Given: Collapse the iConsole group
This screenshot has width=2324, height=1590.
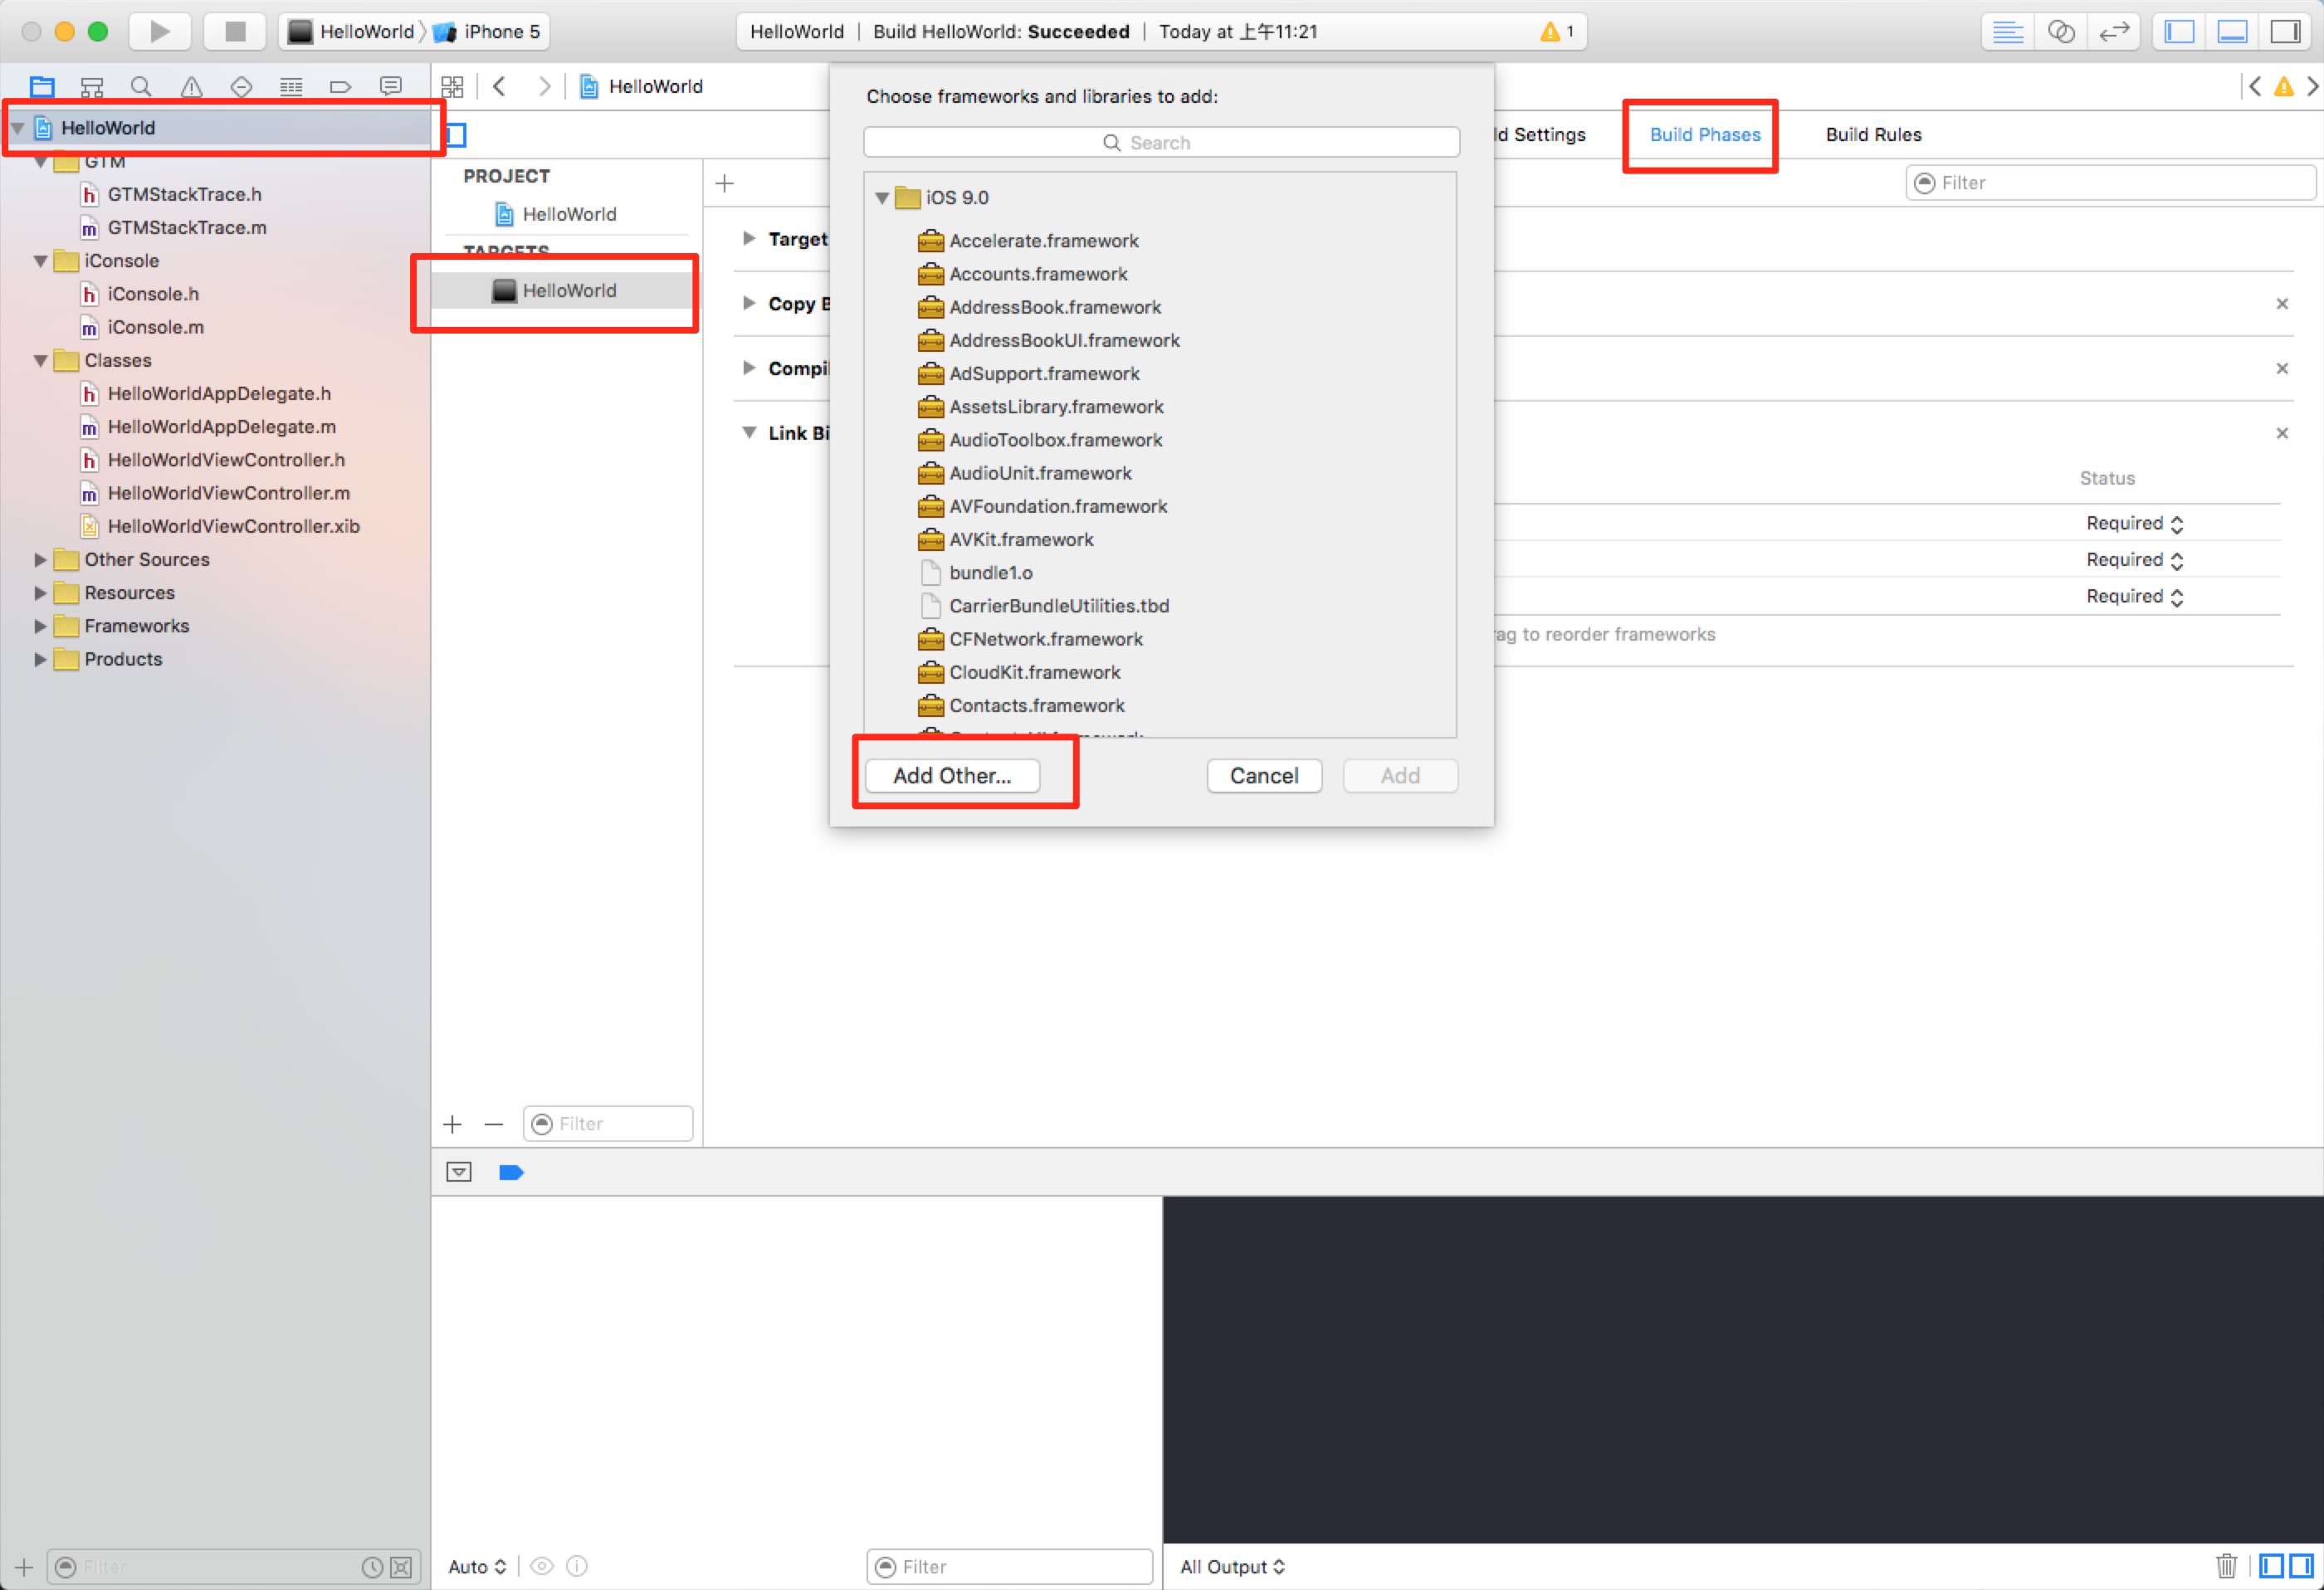Looking at the screenshot, I should (x=40, y=261).
